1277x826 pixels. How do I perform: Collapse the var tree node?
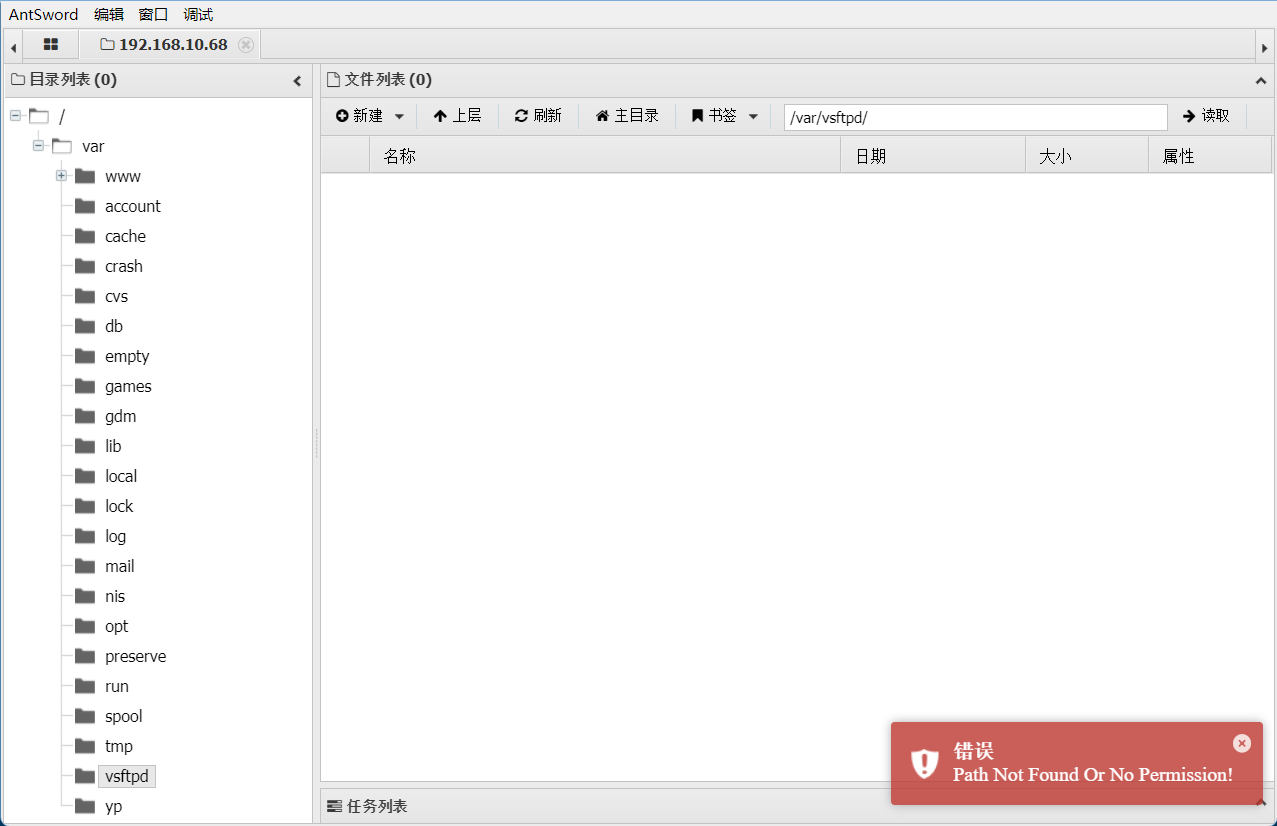pyautogui.click(x=38, y=146)
